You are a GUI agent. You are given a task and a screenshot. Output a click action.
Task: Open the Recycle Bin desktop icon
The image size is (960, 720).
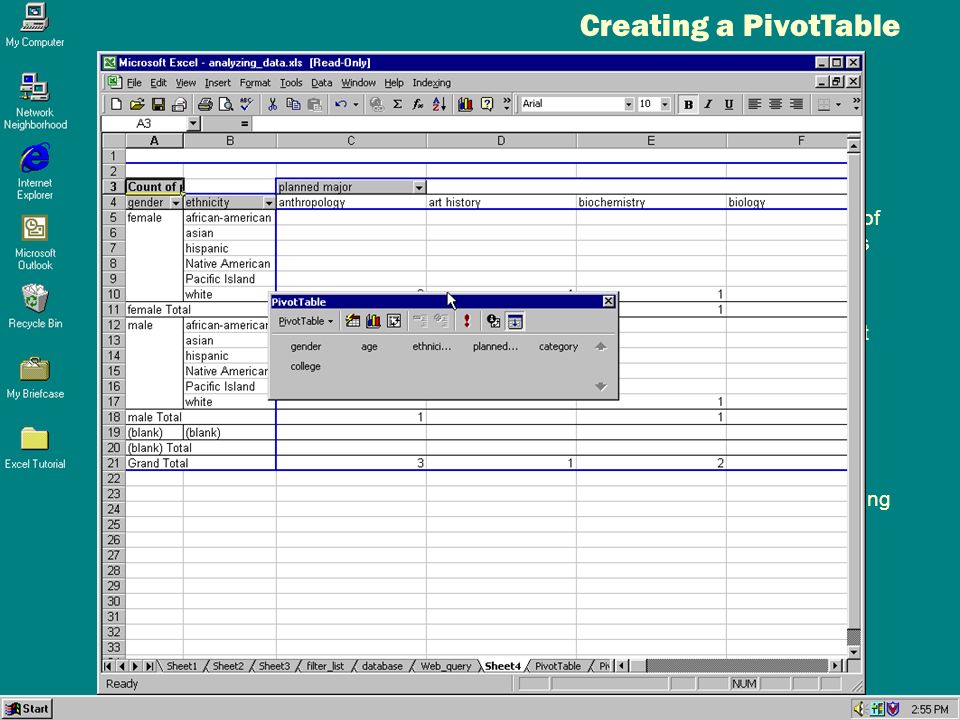(35, 307)
